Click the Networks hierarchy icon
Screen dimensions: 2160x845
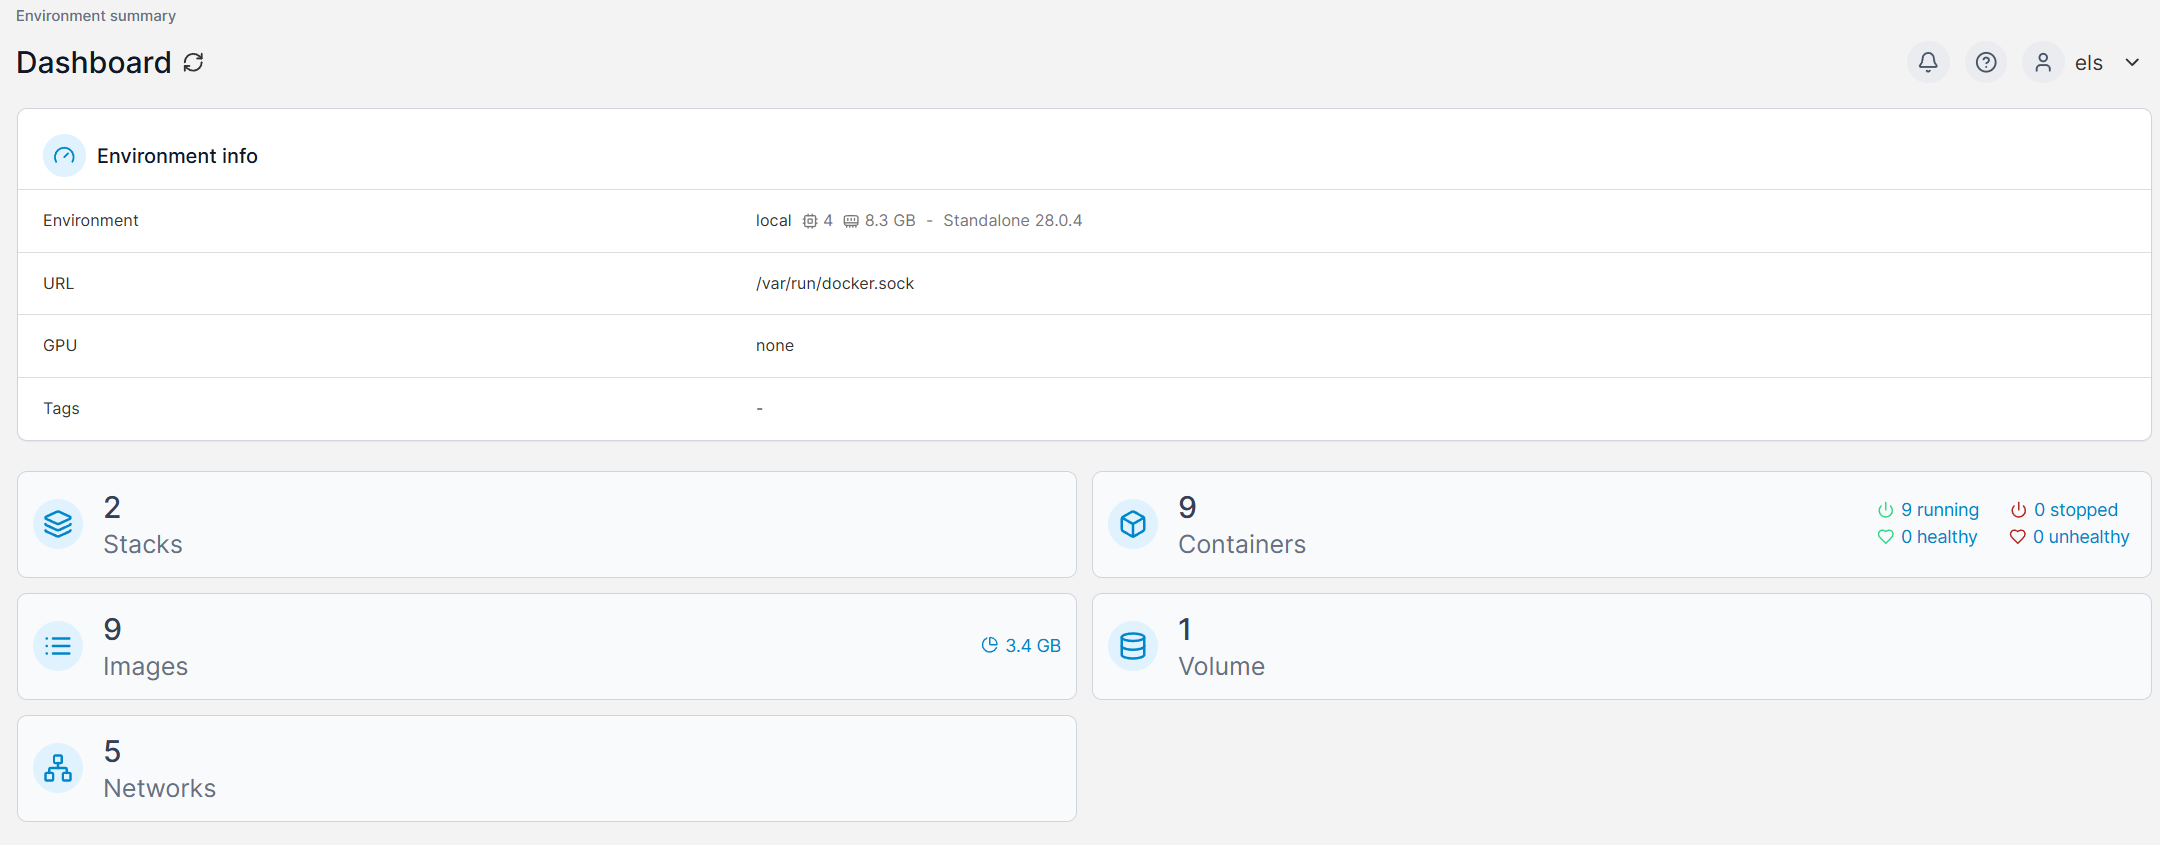(x=58, y=768)
